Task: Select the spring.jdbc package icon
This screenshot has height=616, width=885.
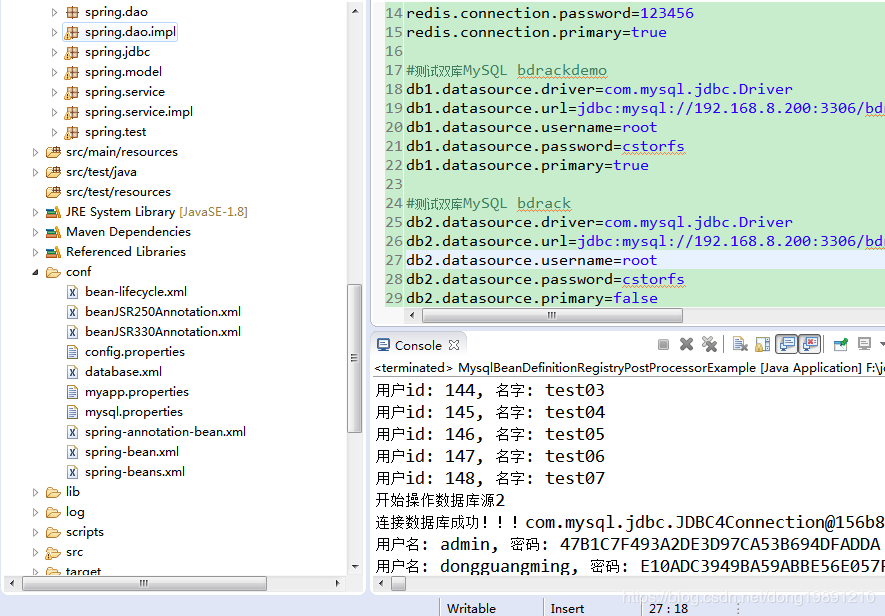Action: [72, 53]
